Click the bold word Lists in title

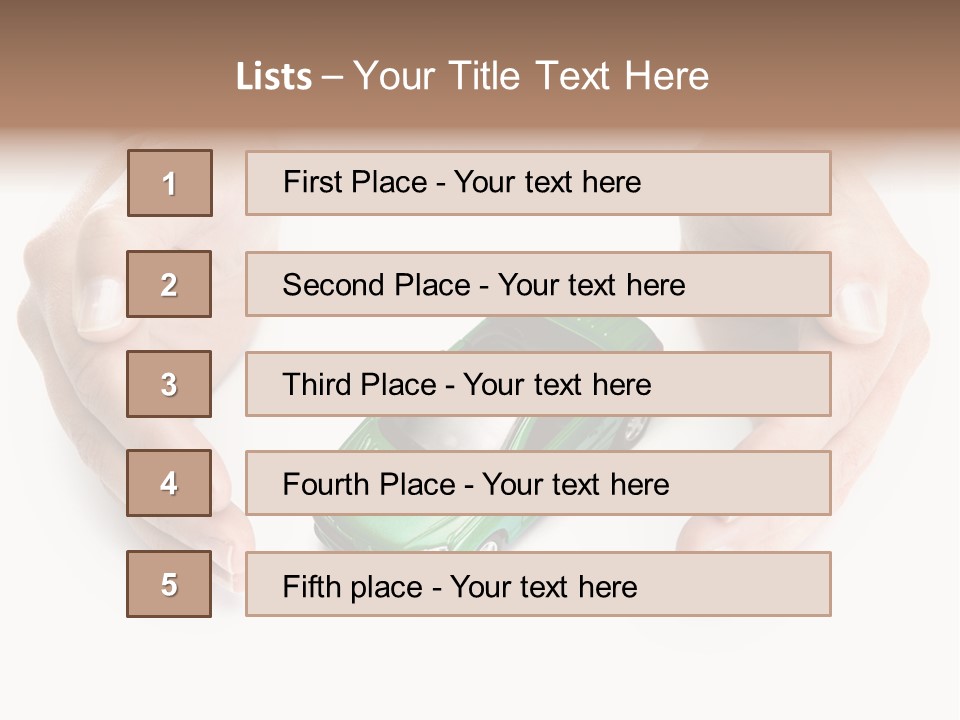(274, 77)
